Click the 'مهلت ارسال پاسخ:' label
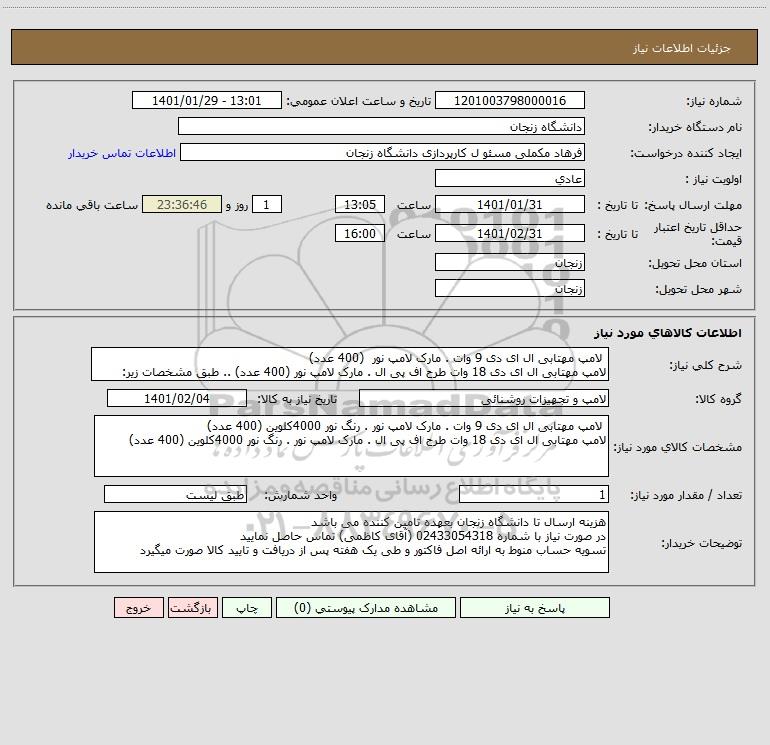This screenshot has width=770, height=745. tap(693, 205)
